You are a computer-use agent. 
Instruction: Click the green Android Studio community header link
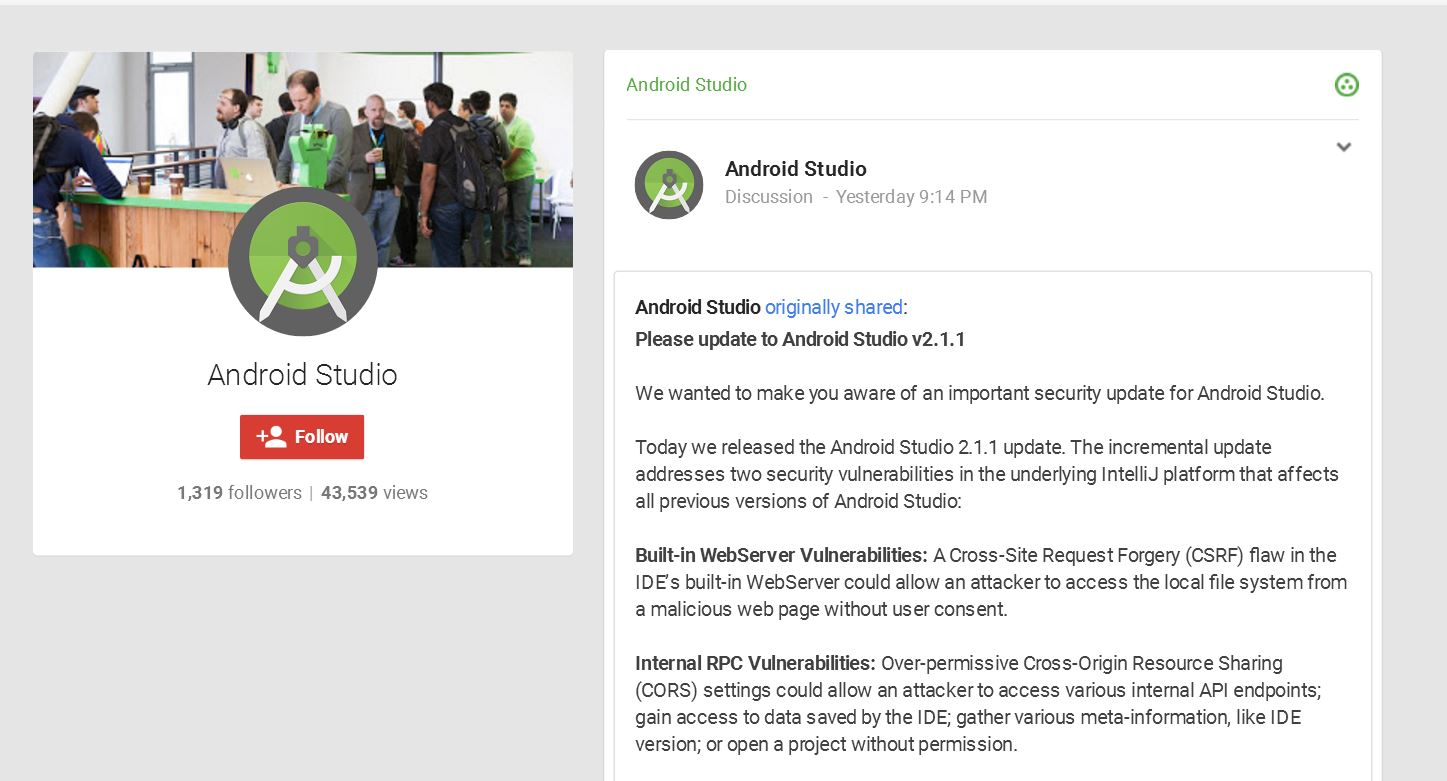pos(686,85)
